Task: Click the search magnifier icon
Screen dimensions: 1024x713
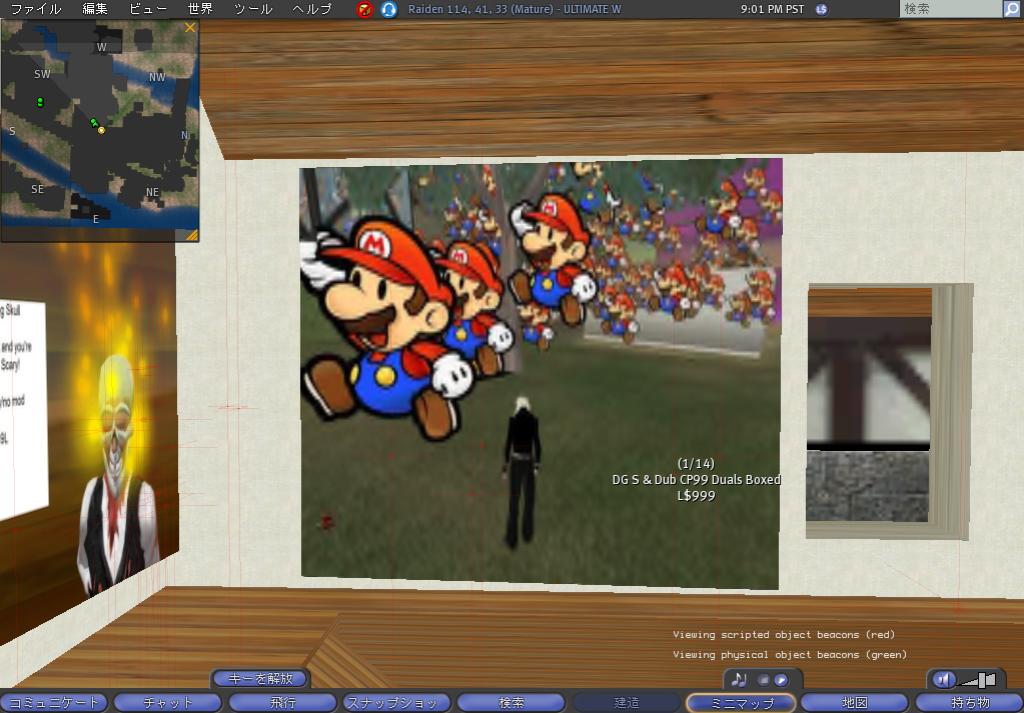Action: [1012, 8]
